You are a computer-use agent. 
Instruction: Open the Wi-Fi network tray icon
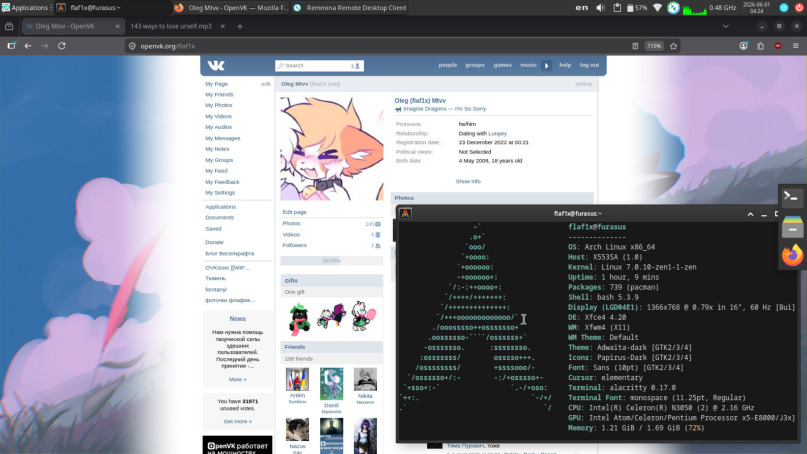(x=657, y=8)
